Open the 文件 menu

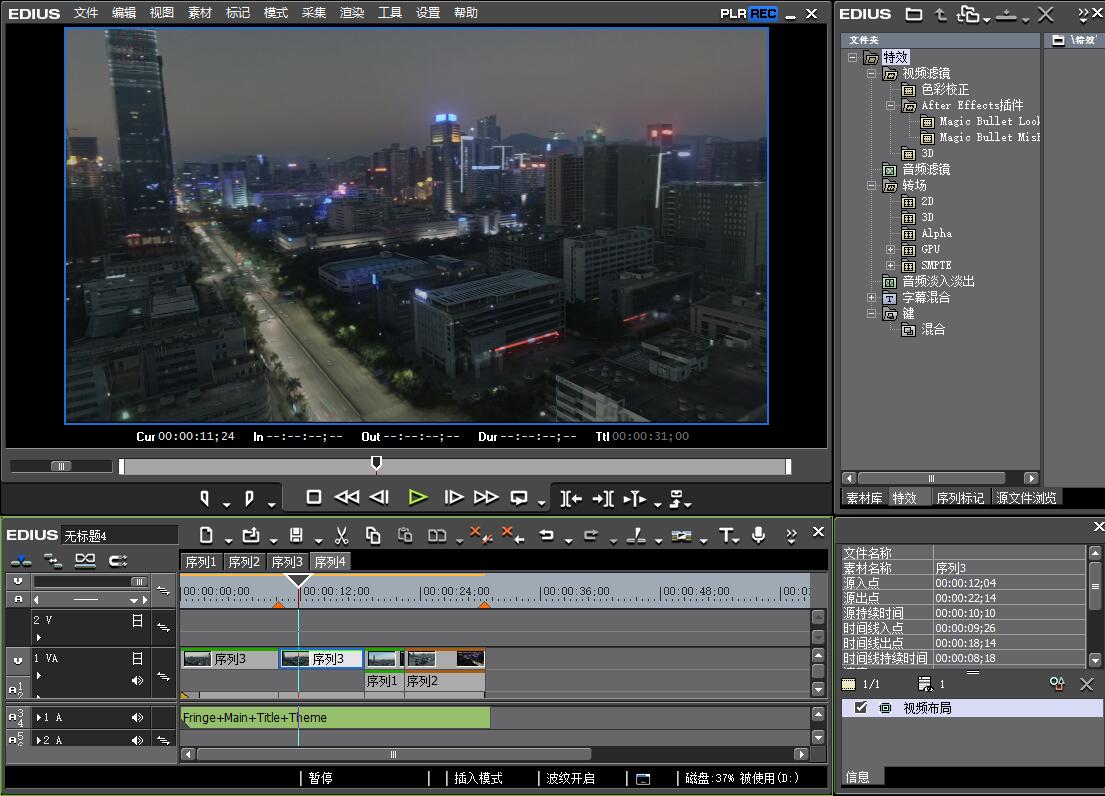[85, 13]
